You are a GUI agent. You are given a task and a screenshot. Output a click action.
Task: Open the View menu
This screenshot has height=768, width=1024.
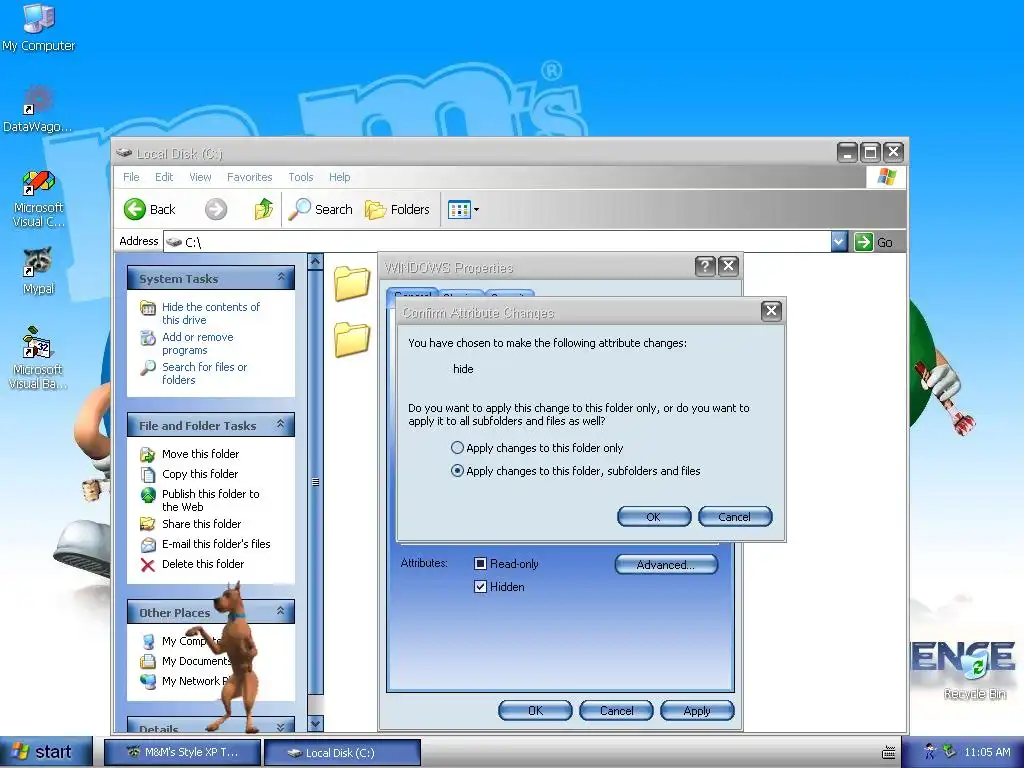(x=200, y=177)
